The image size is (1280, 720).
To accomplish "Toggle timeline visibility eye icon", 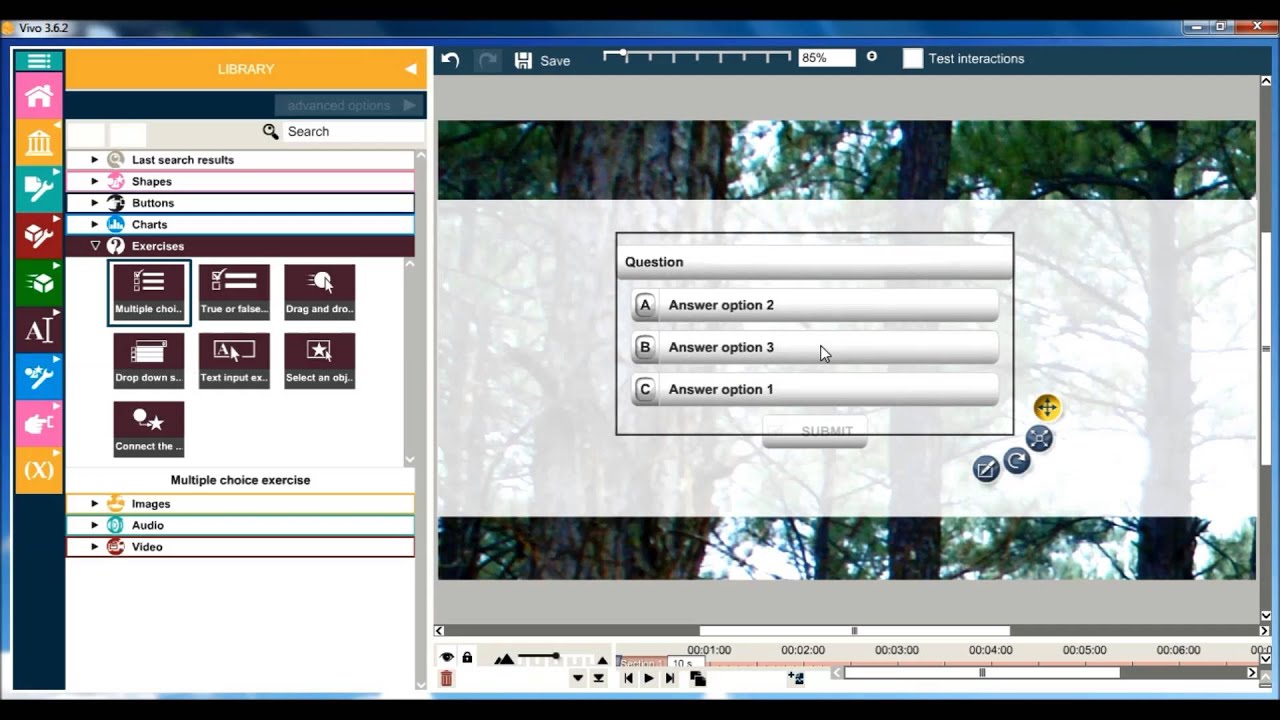I will coord(447,657).
